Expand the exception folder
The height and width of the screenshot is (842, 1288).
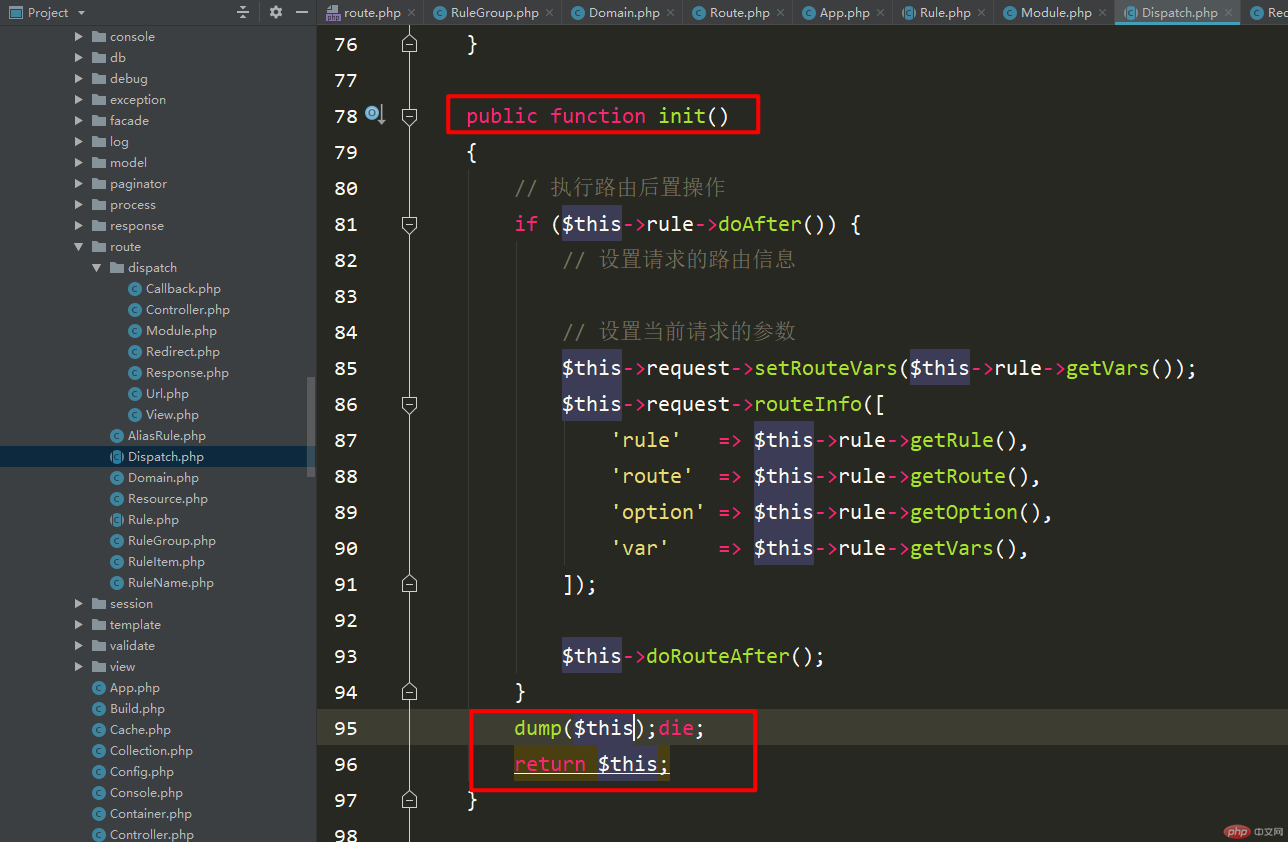(x=79, y=99)
